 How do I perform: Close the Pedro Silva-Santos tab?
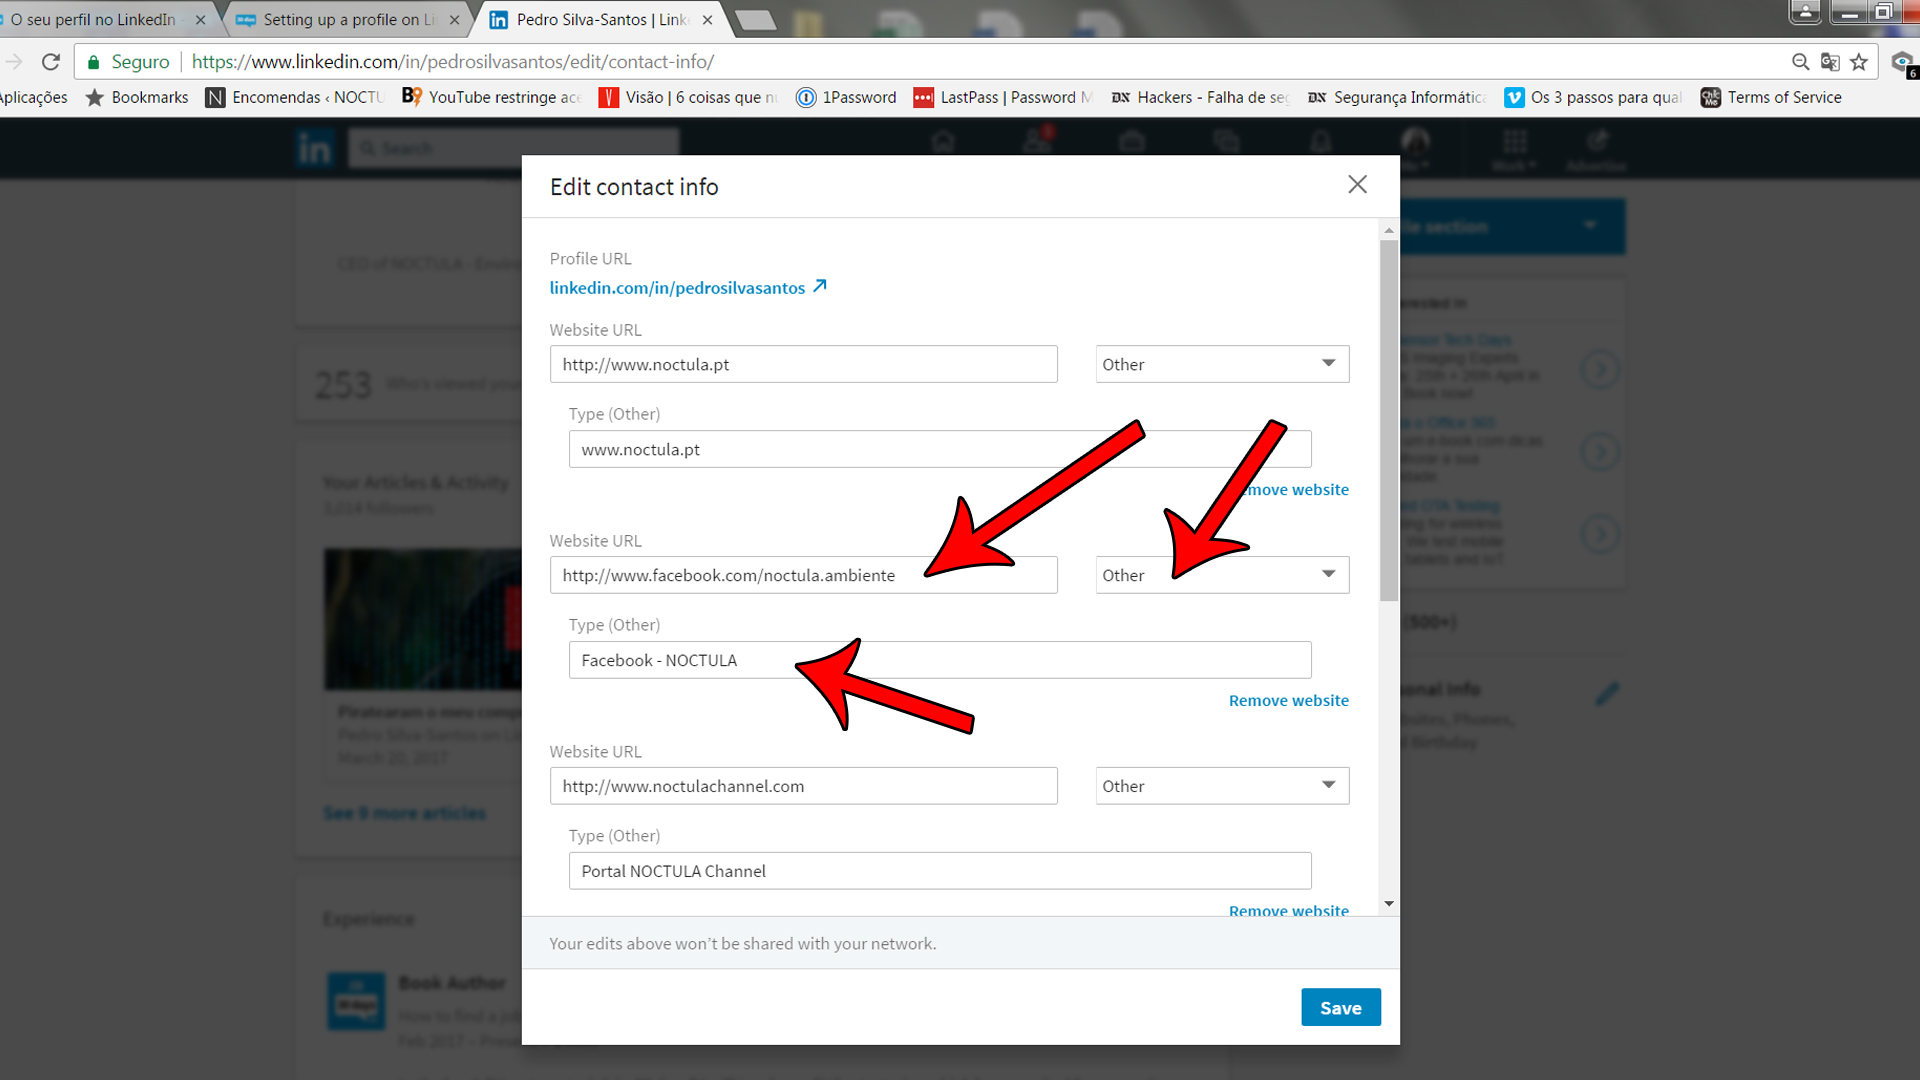[707, 19]
